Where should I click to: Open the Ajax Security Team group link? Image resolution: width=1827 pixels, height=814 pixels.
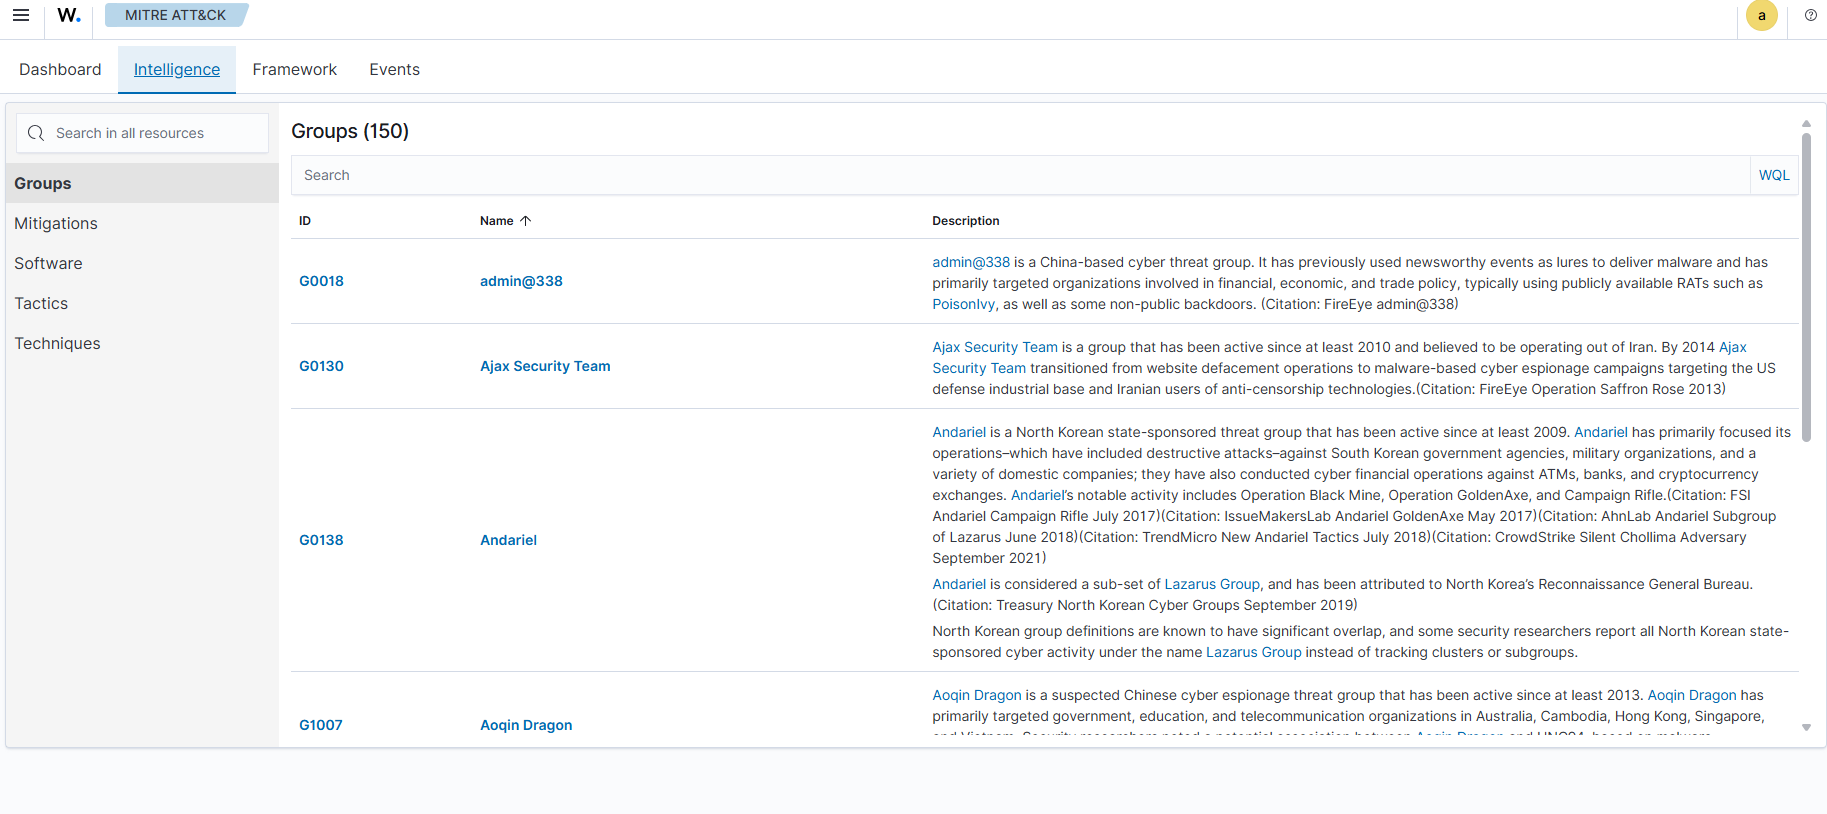coord(545,366)
